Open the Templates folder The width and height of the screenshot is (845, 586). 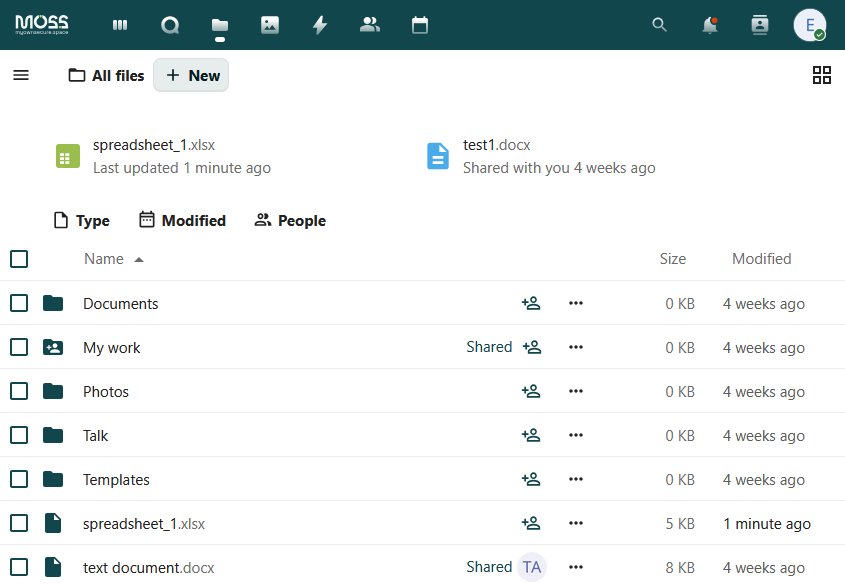point(116,480)
